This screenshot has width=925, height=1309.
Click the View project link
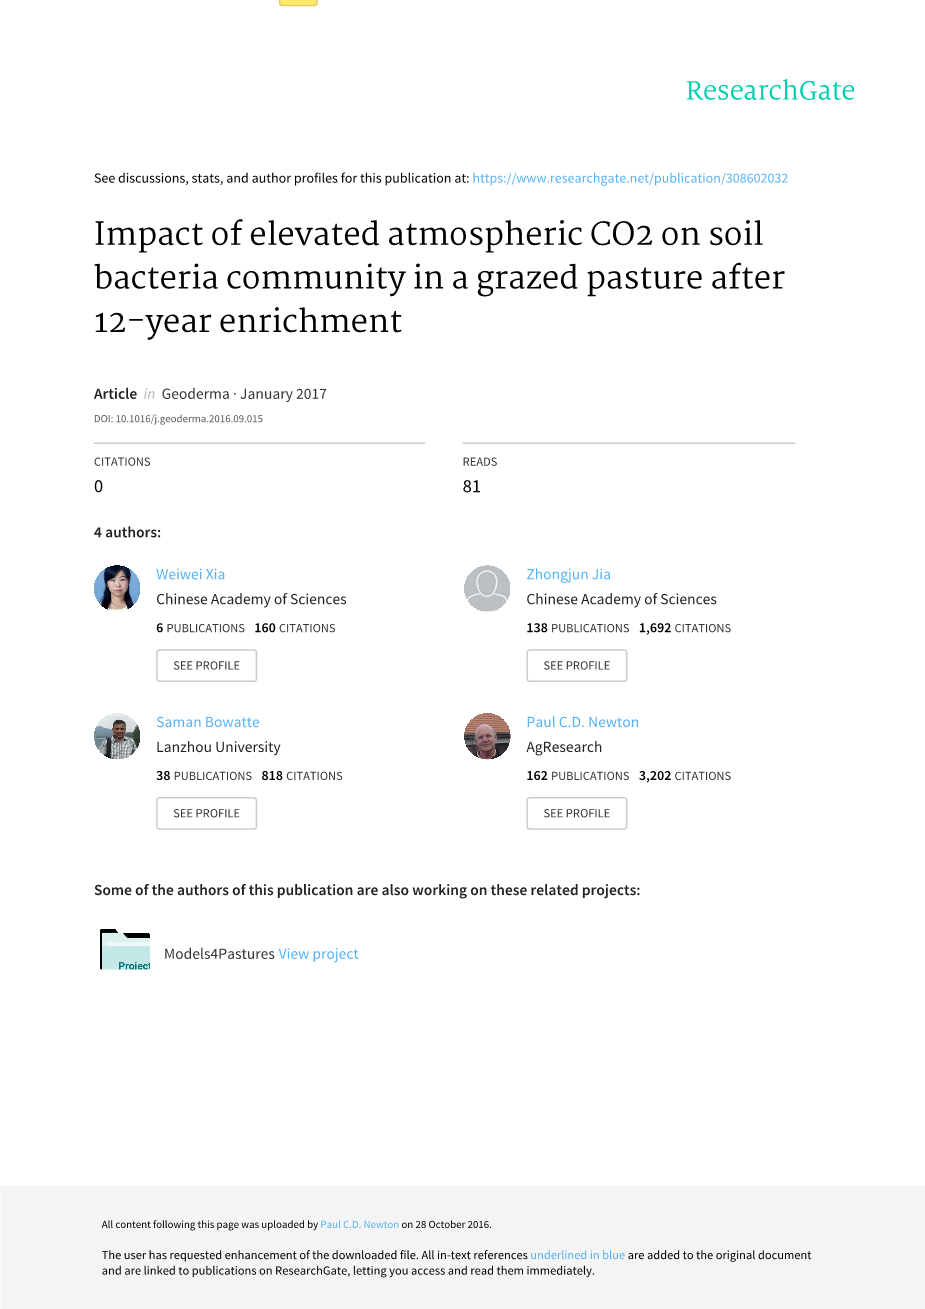click(318, 954)
